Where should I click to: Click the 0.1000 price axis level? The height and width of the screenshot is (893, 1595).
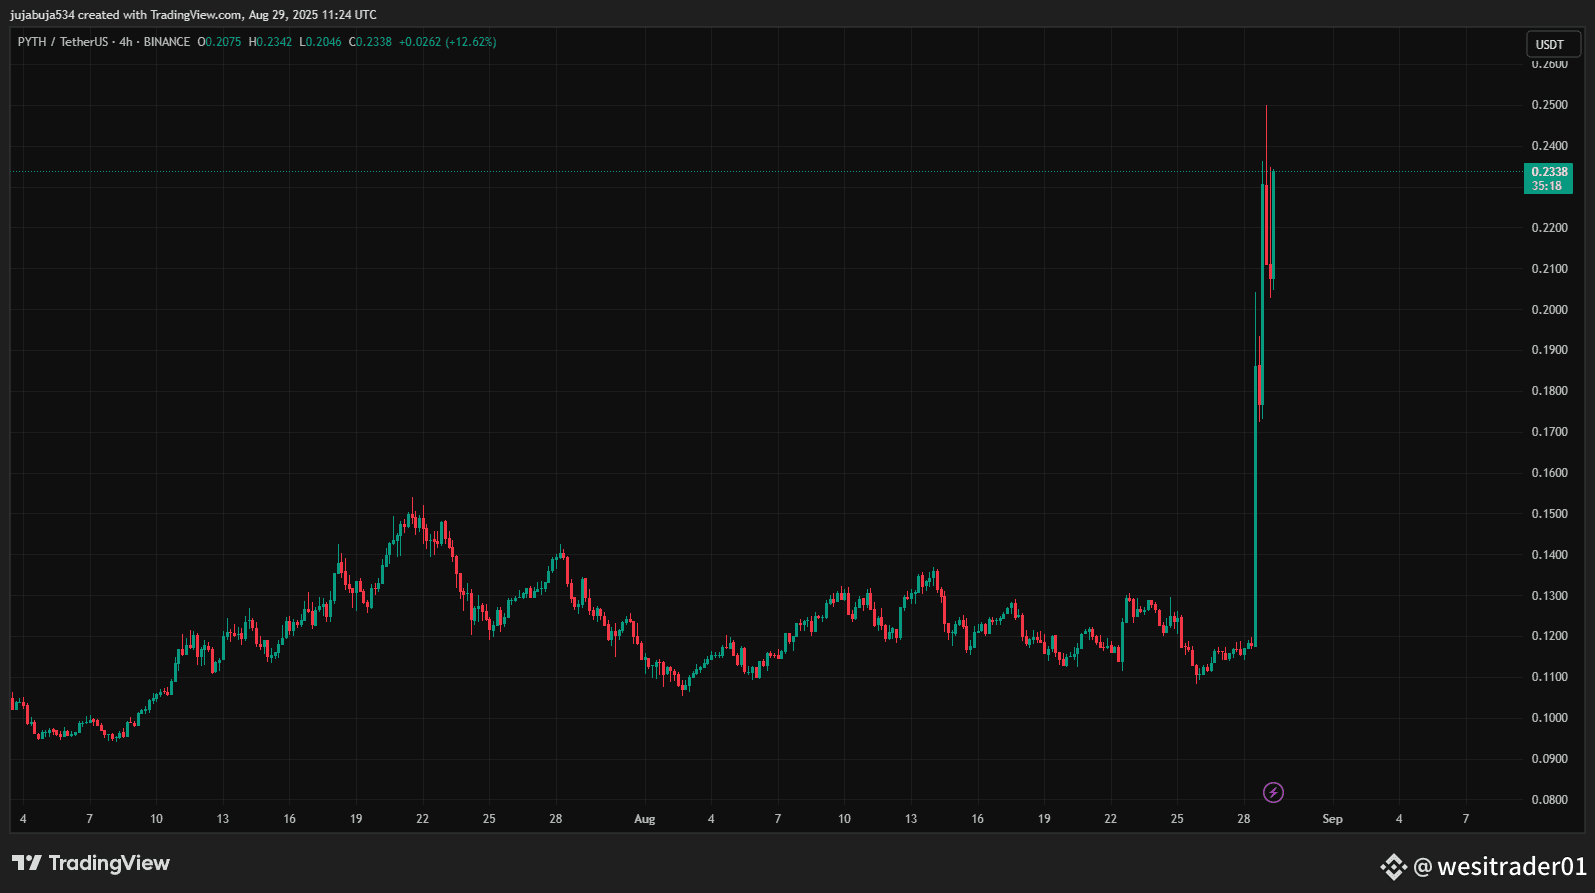point(1549,718)
